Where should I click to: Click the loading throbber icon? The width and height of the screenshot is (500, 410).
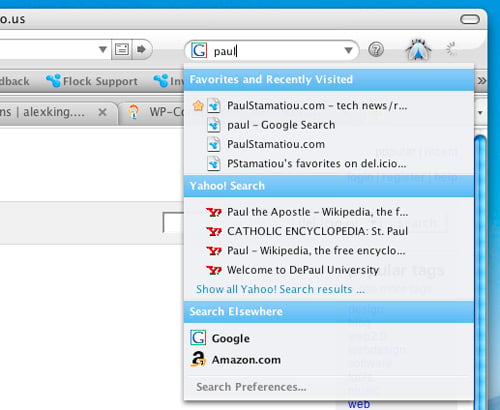[x=451, y=49]
